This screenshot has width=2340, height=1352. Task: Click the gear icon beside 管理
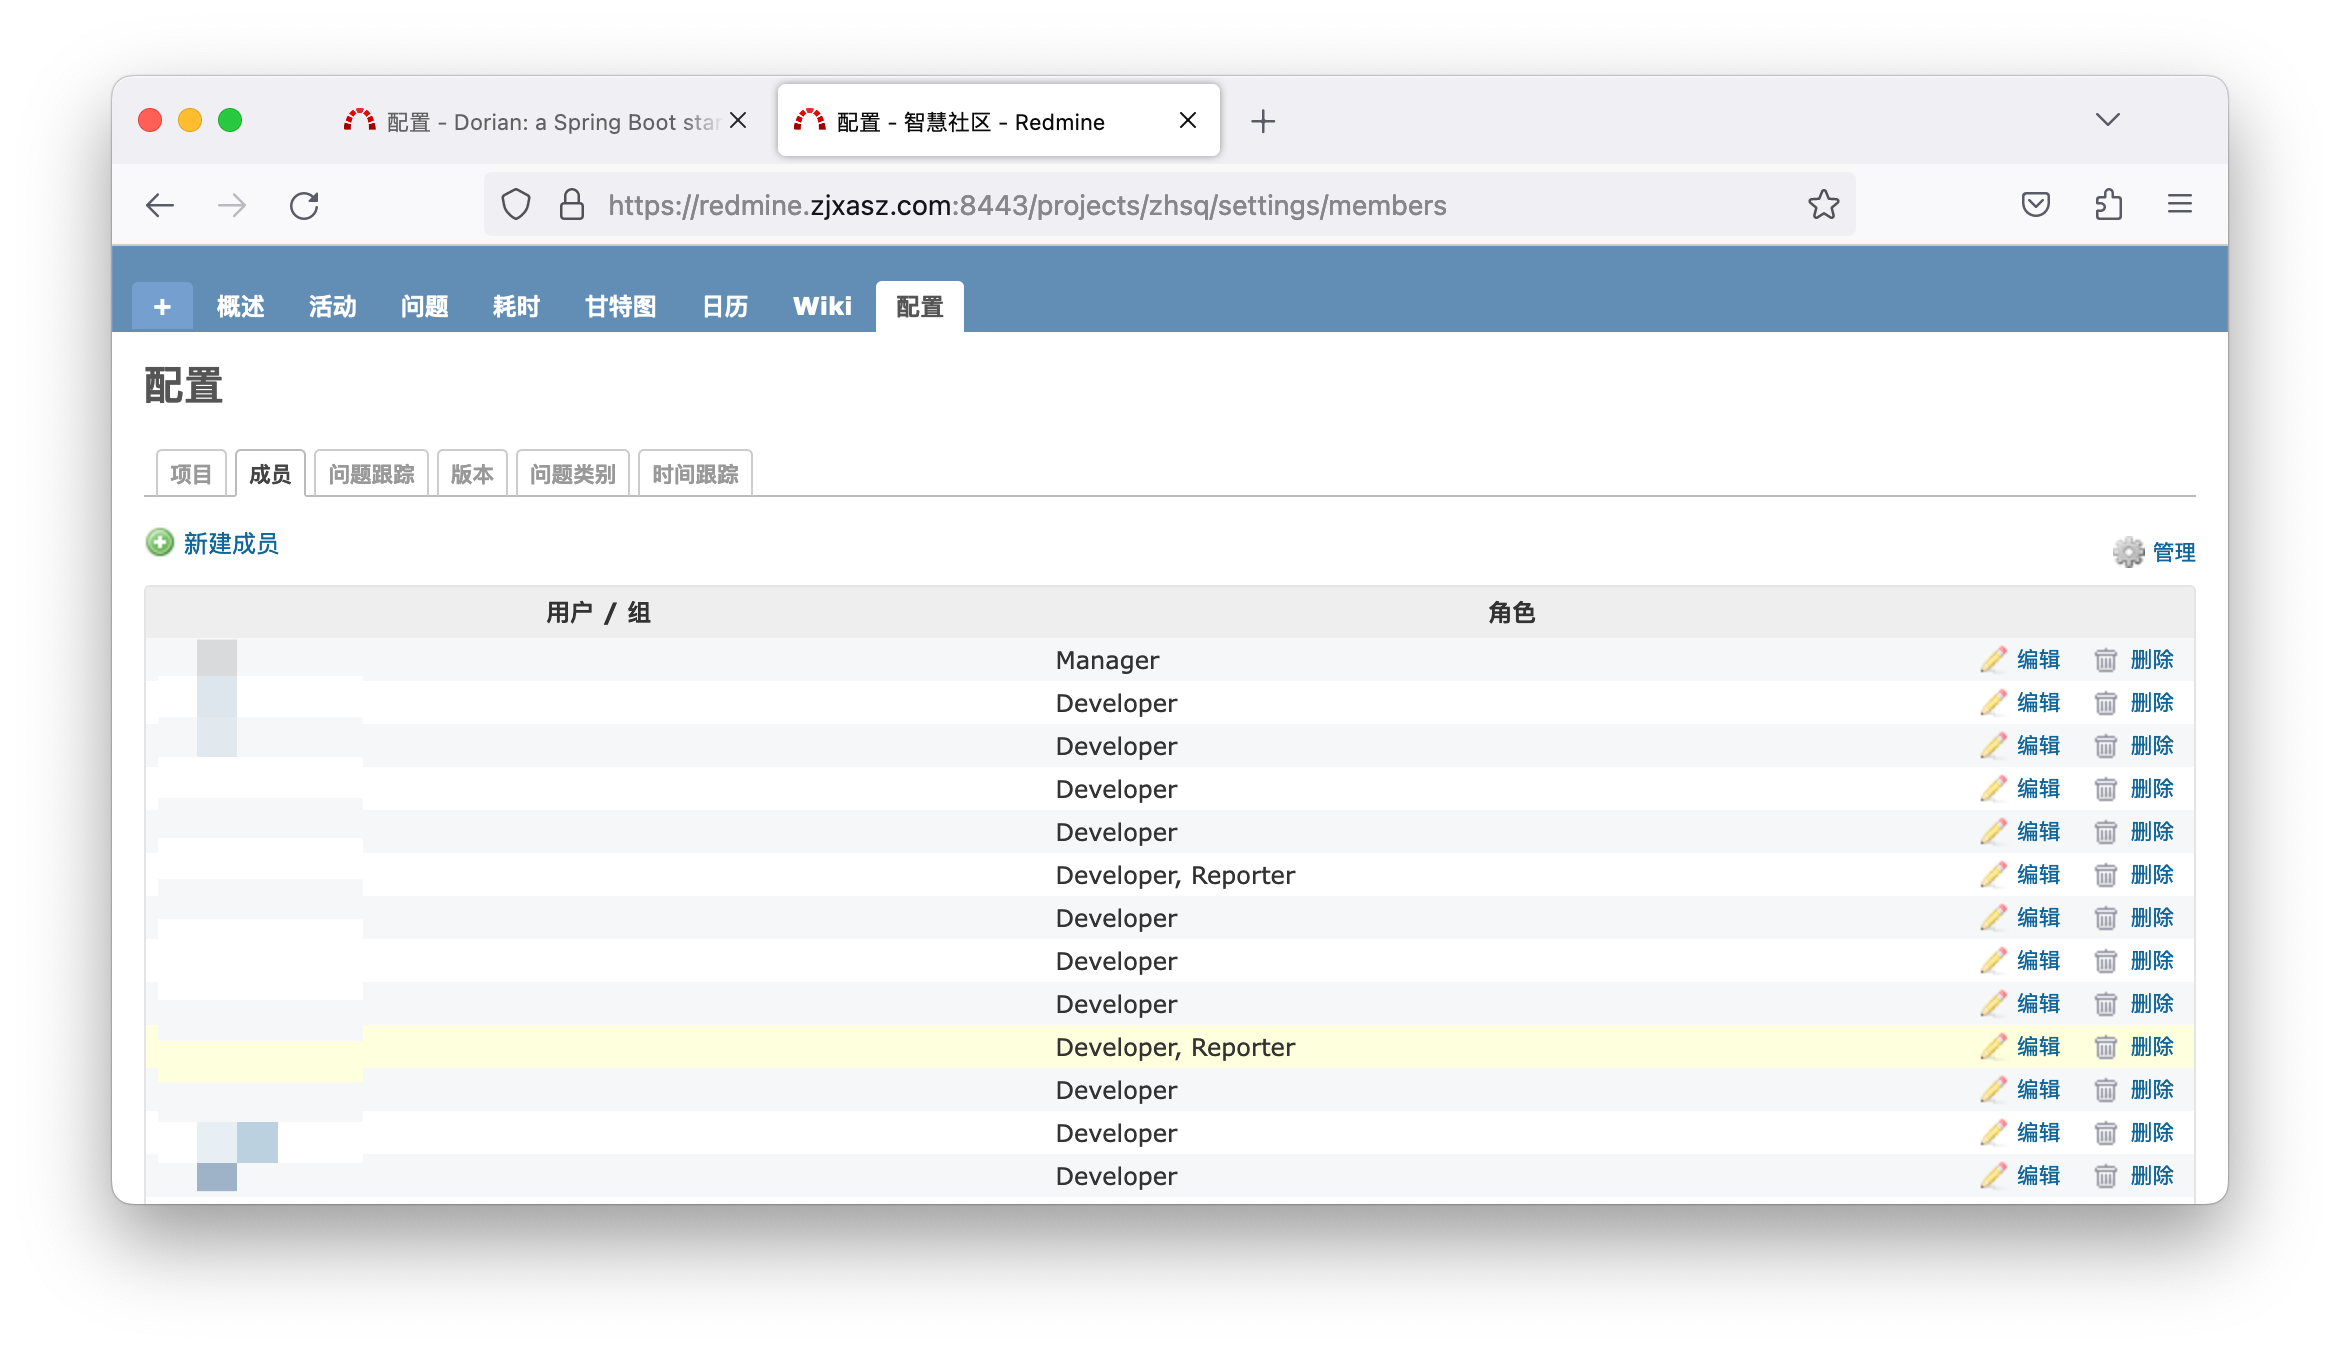(x=2128, y=552)
